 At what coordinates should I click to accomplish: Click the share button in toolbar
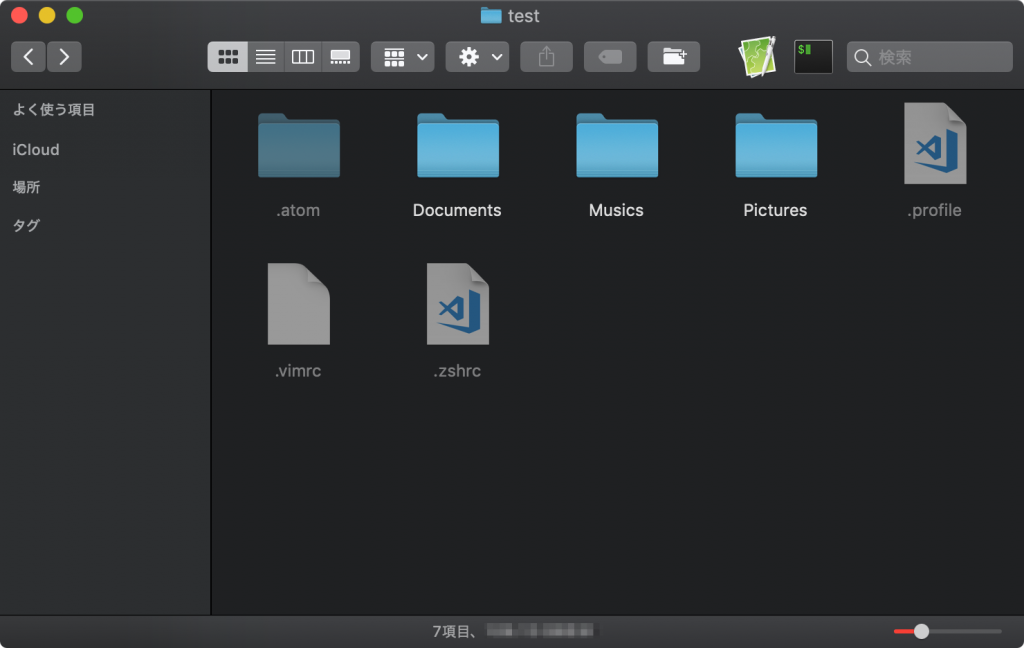[546, 57]
